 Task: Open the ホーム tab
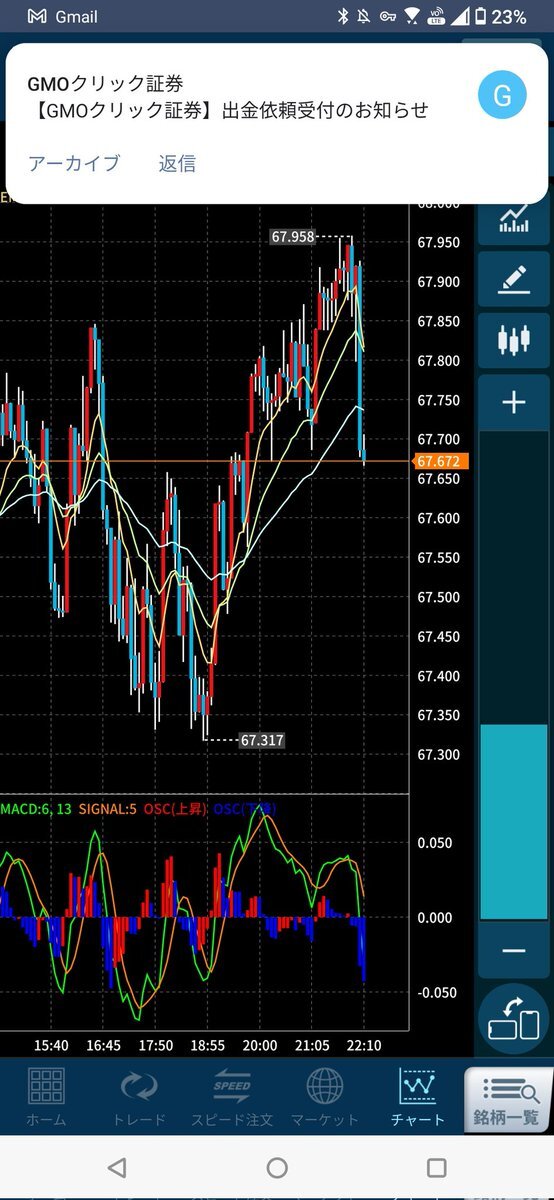[46, 1097]
